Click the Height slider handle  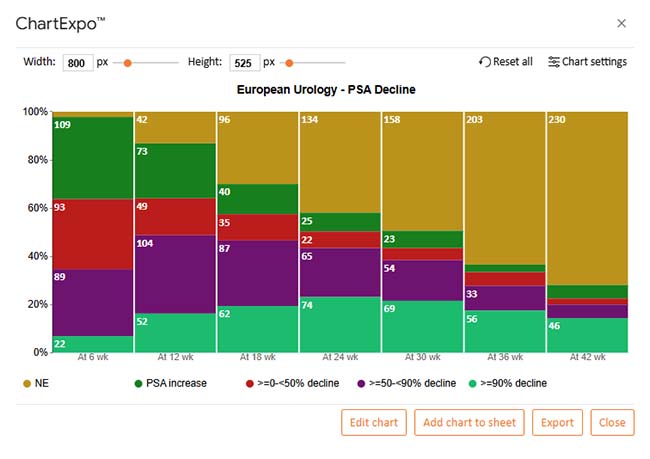click(x=289, y=63)
